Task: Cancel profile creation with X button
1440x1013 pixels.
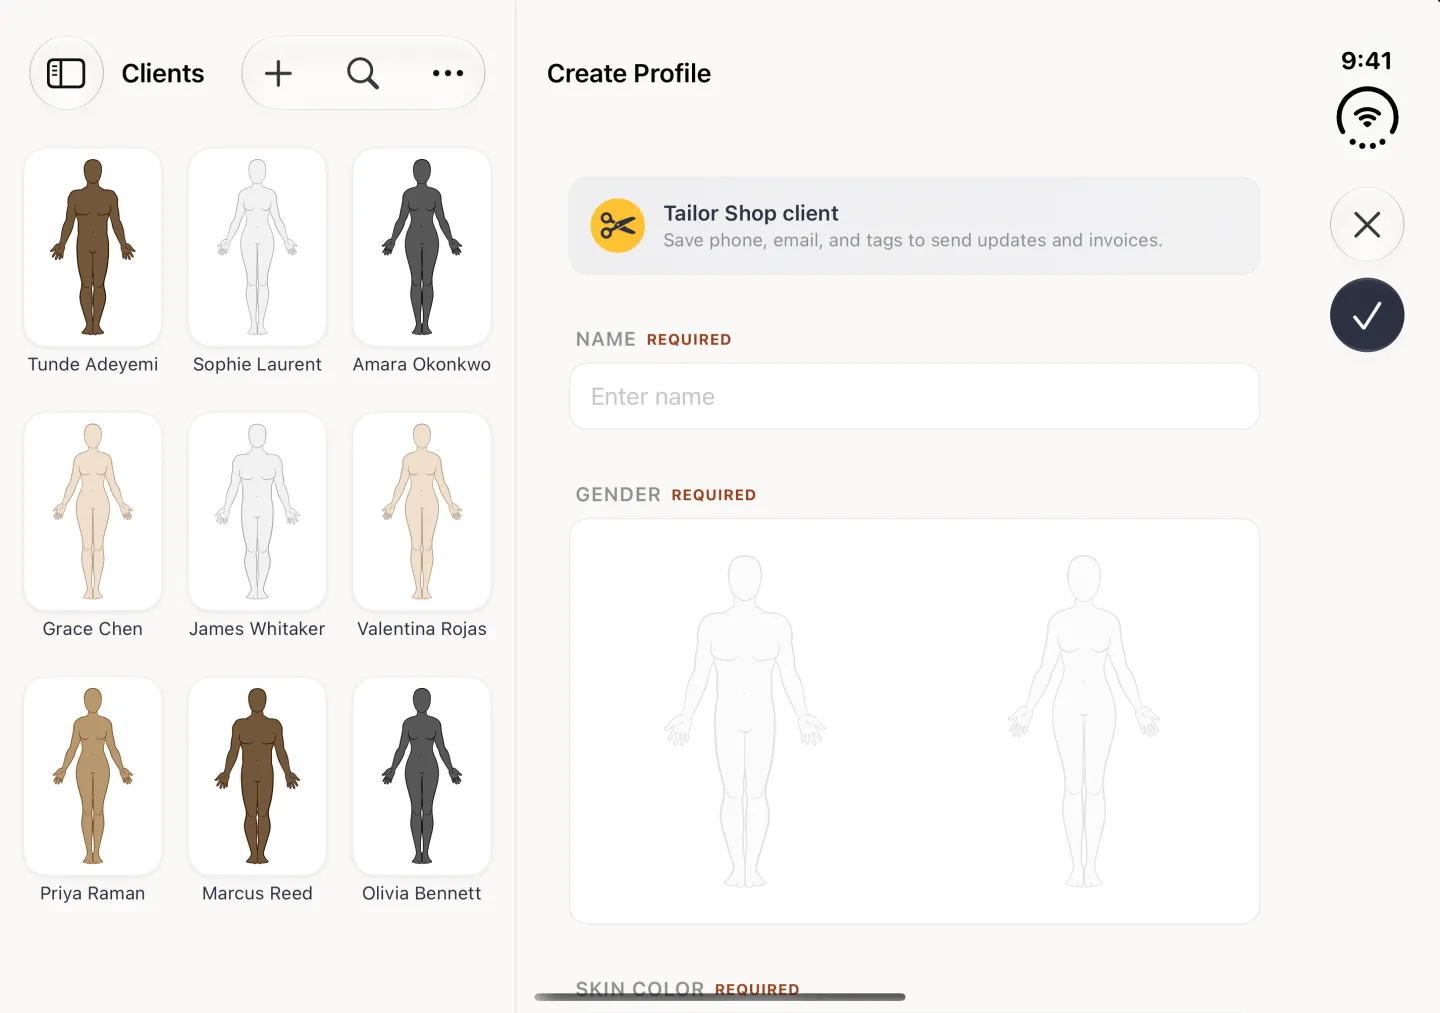Action: click(1367, 225)
